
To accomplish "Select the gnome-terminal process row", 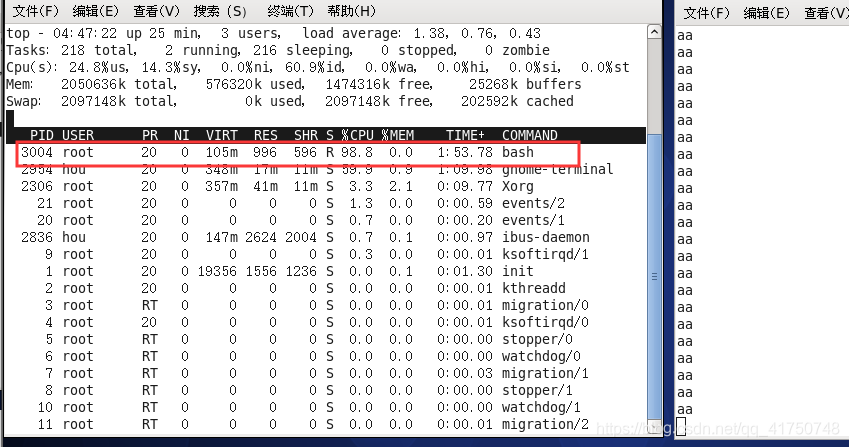I will click(x=317, y=170).
